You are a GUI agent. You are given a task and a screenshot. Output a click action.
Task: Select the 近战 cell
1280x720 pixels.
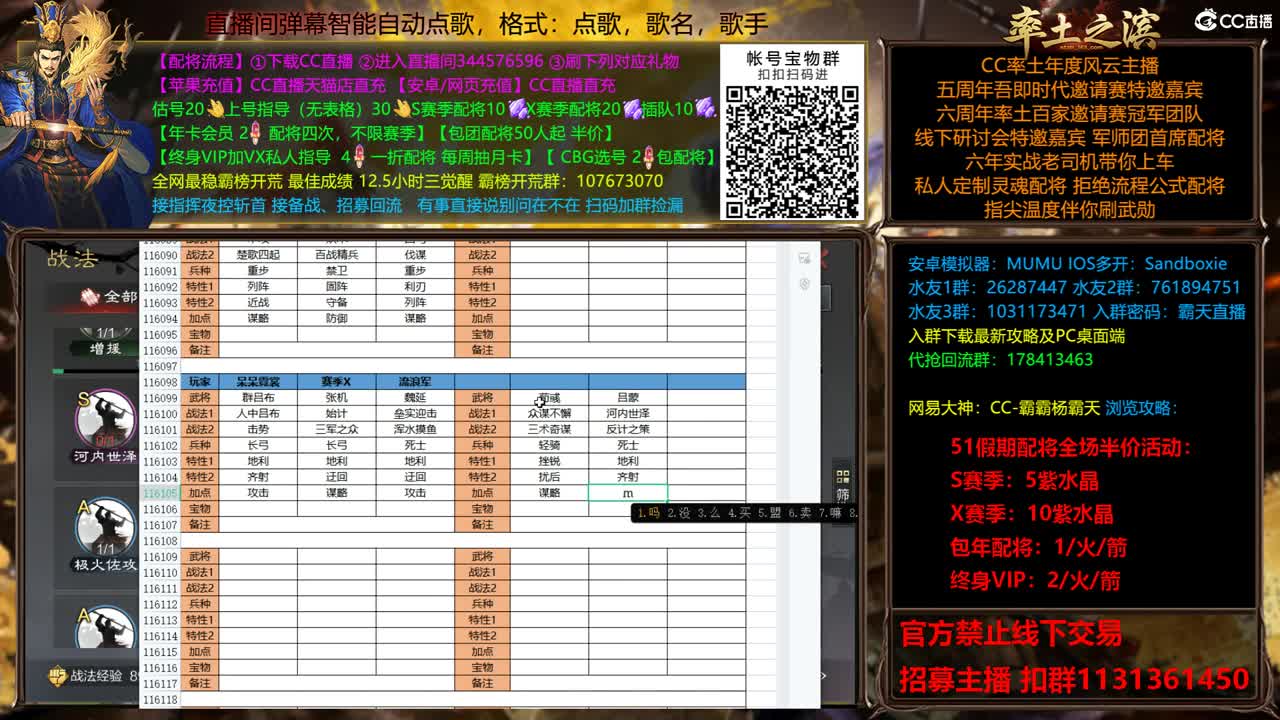point(258,303)
